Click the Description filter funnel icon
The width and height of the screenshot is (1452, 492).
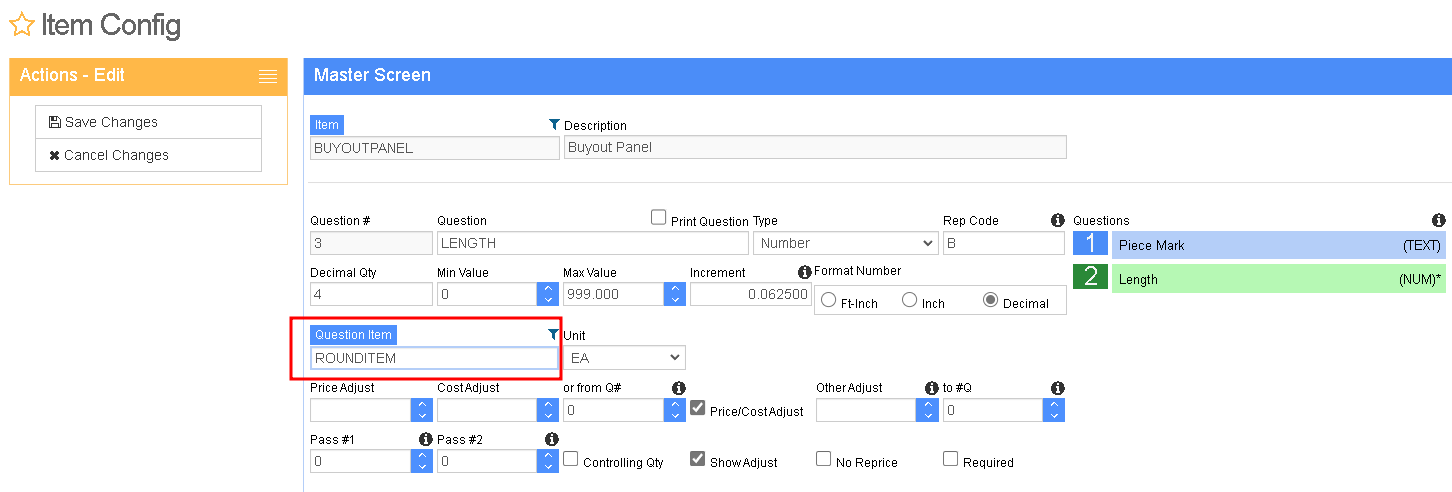click(555, 125)
